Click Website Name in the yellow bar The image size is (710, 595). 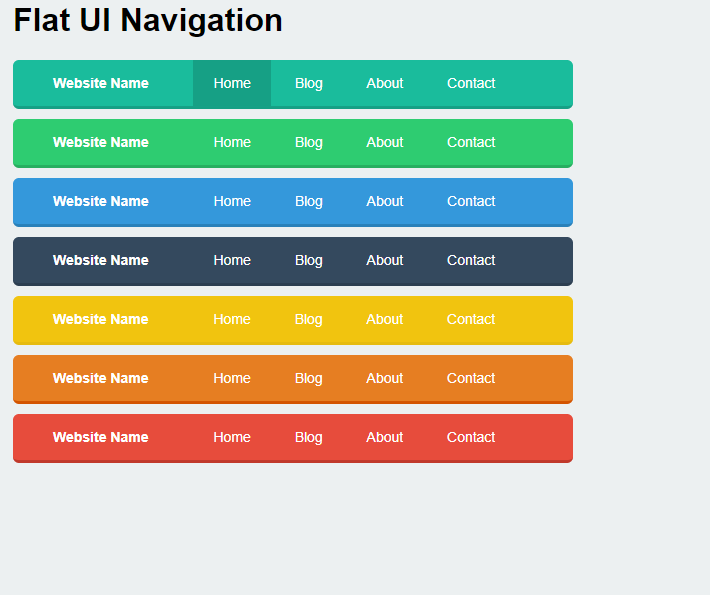101,319
